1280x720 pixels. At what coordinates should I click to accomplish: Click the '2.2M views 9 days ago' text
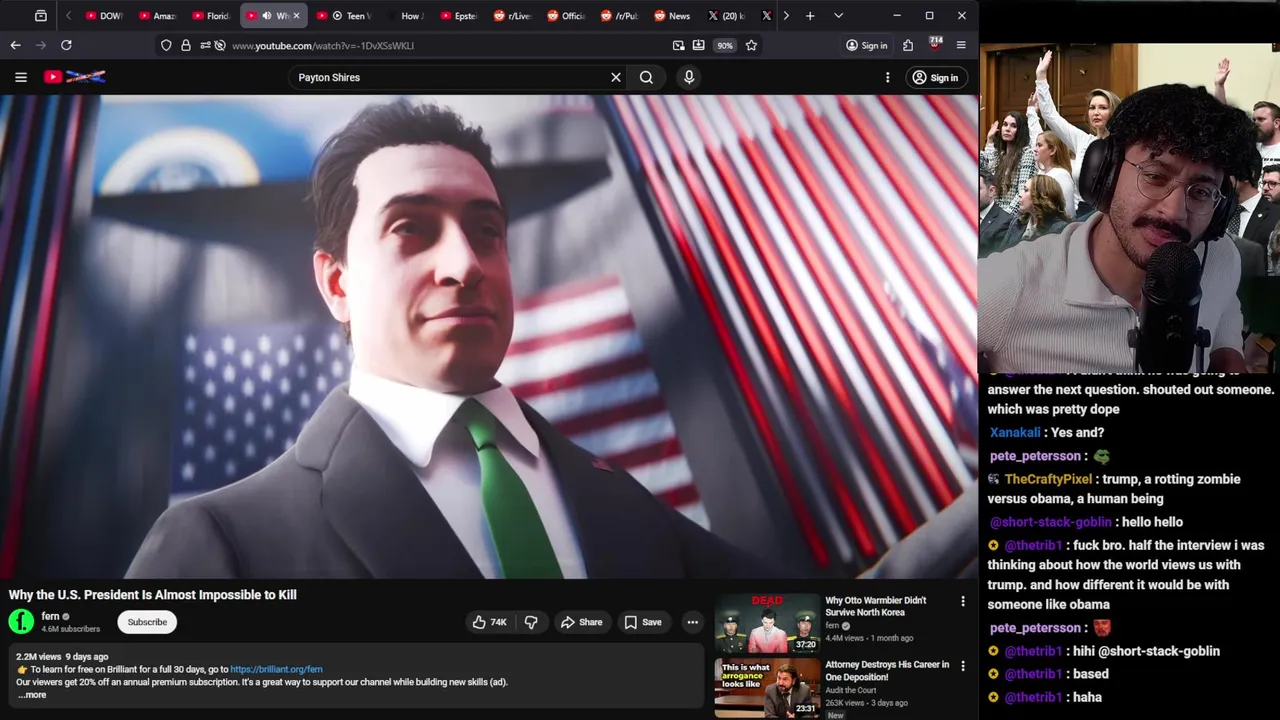click(62, 657)
